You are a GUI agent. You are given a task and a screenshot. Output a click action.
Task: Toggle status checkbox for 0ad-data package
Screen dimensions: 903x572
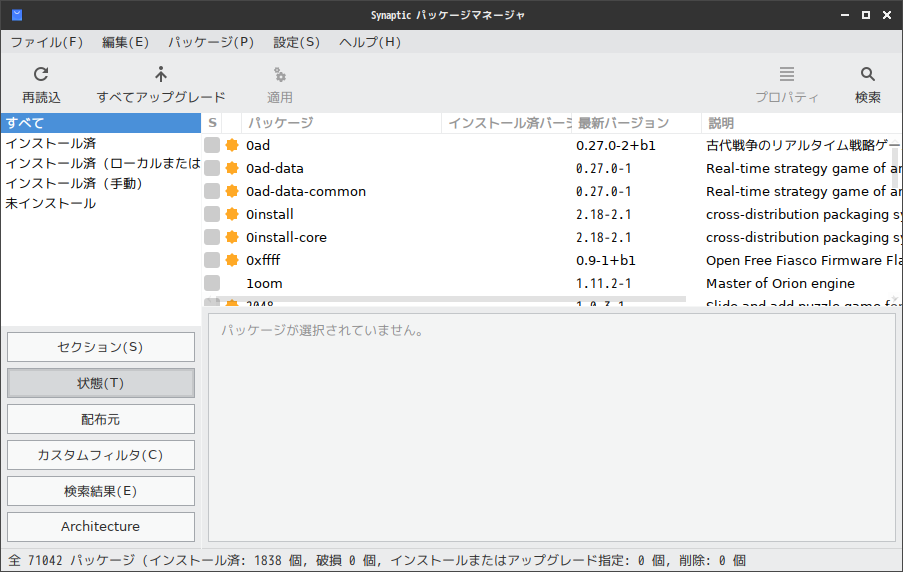coord(212,168)
